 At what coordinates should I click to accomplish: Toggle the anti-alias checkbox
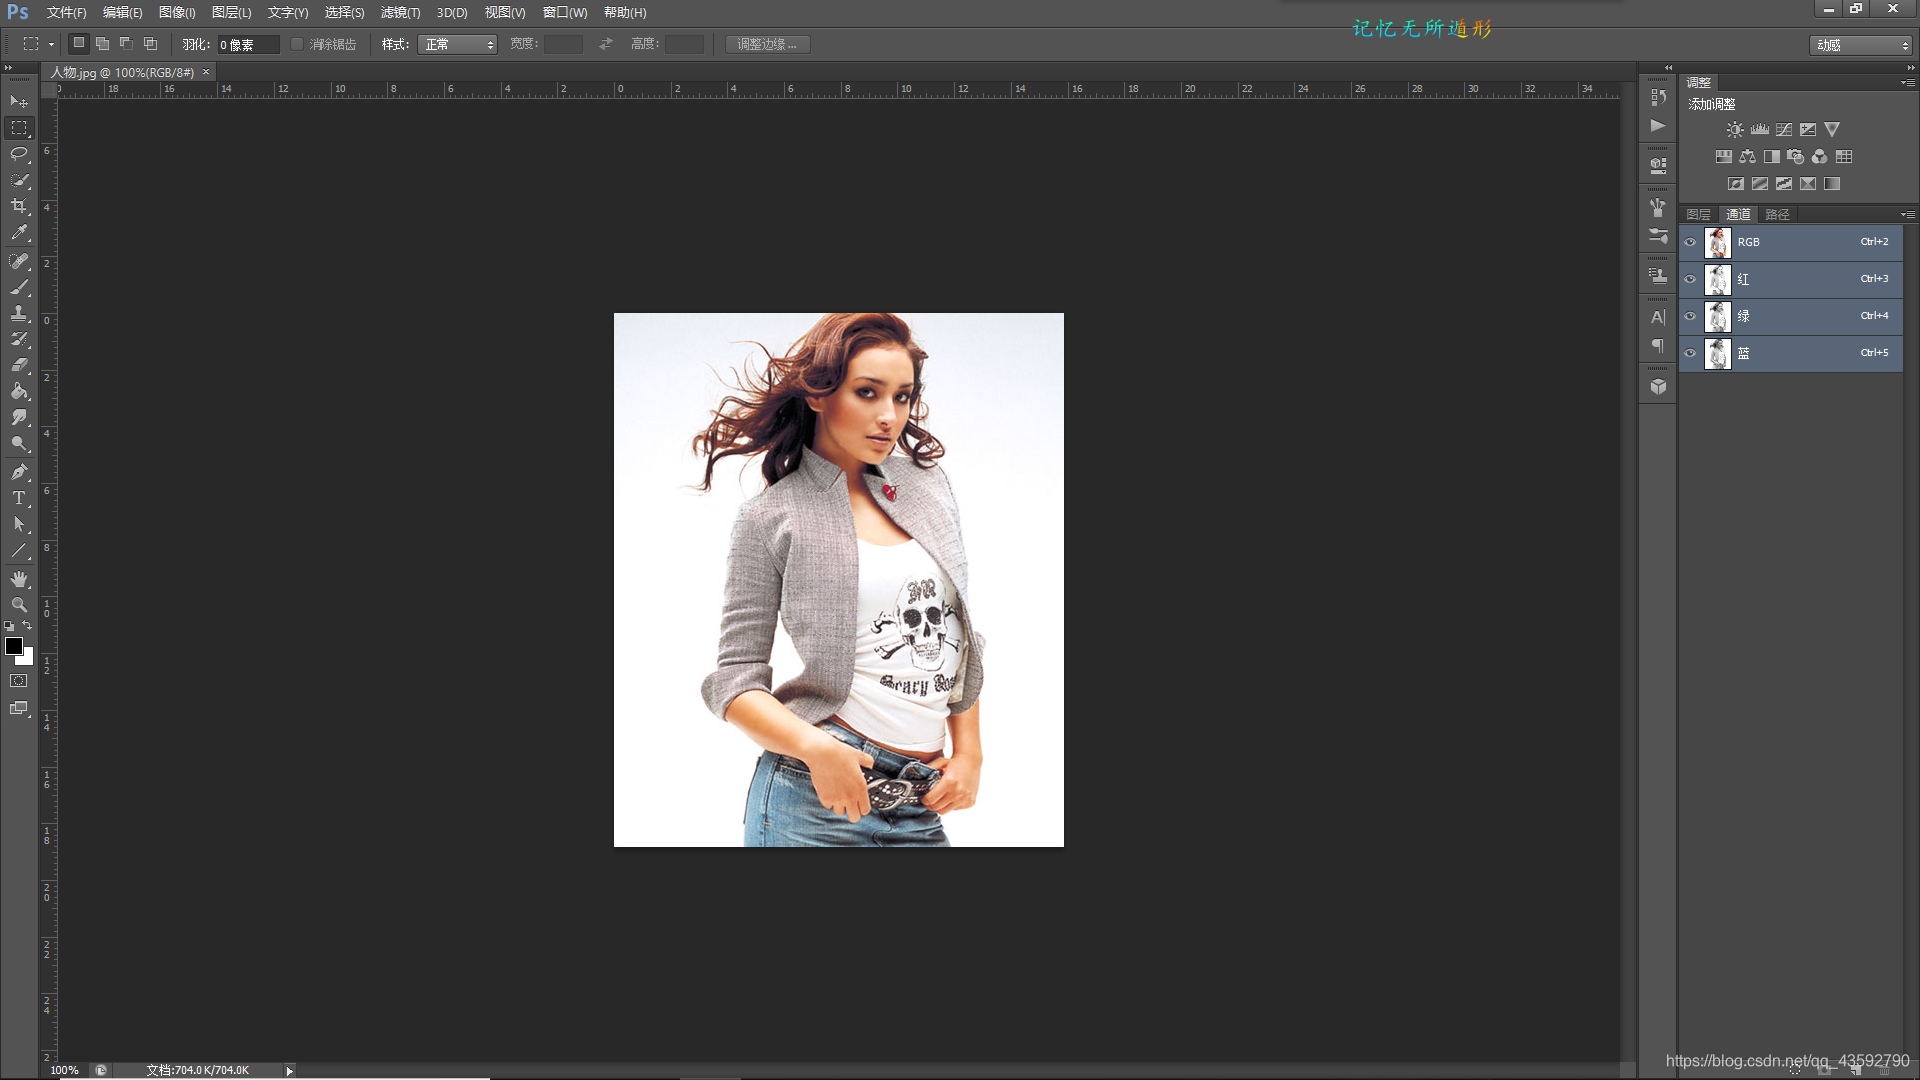click(x=297, y=44)
